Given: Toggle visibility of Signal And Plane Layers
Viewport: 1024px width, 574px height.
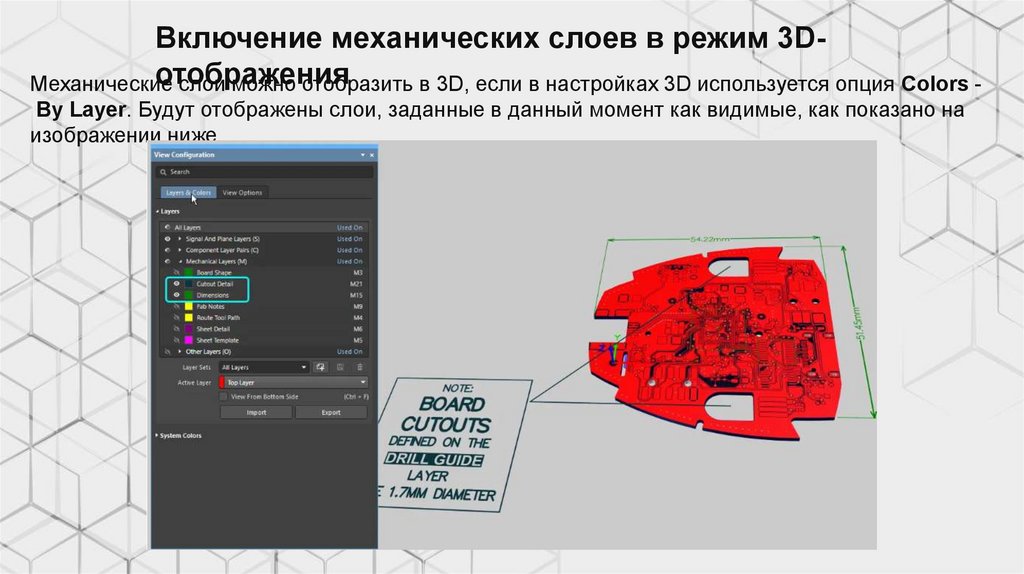Looking at the screenshot, I should (x=167, y=239).
